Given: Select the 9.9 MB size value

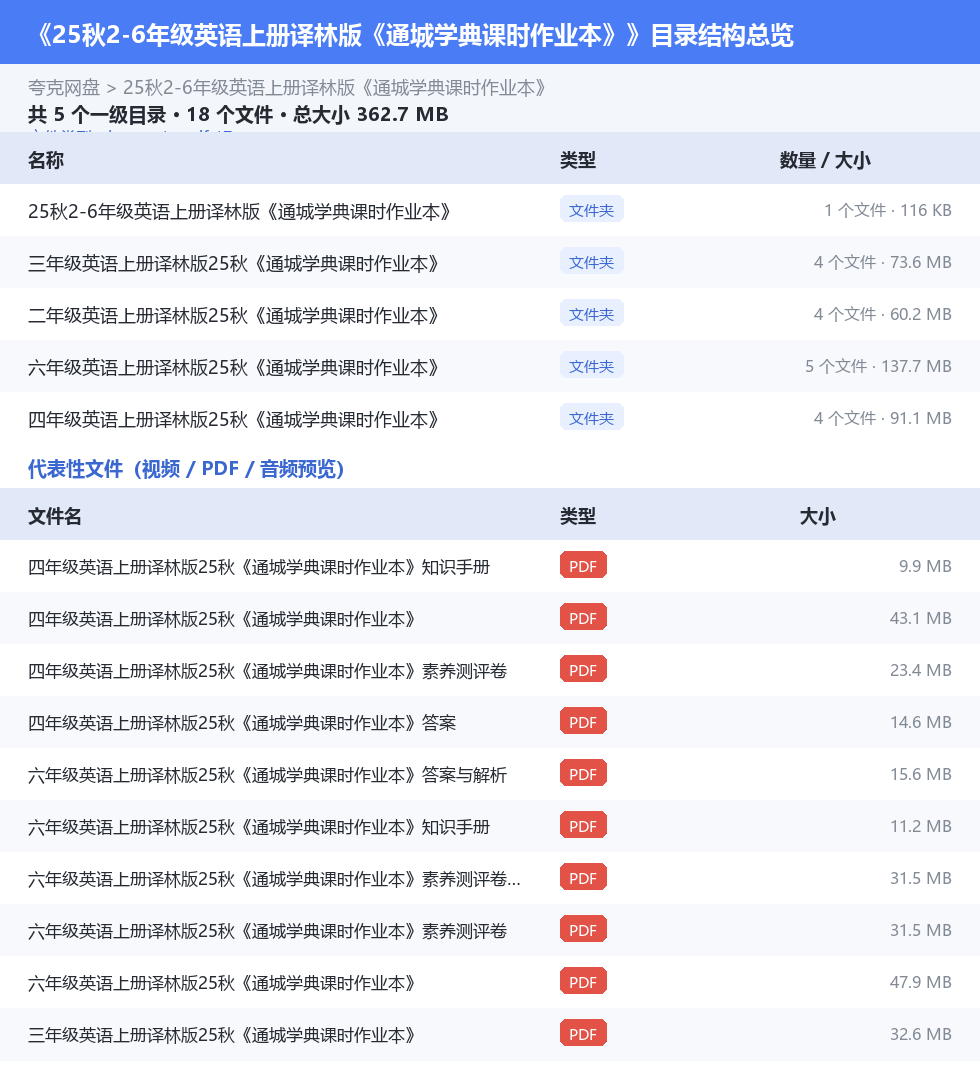Looking at the screenshot, I should click(925, 566).
